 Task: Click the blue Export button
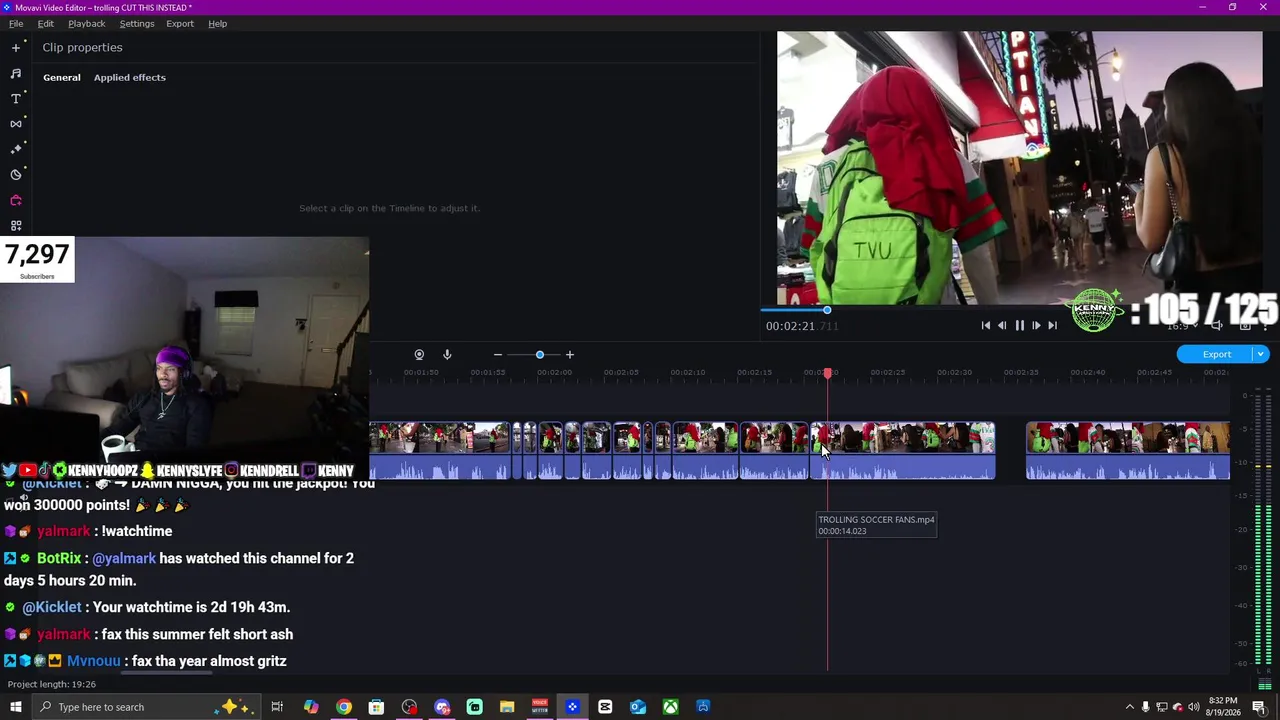[1216, 354]
